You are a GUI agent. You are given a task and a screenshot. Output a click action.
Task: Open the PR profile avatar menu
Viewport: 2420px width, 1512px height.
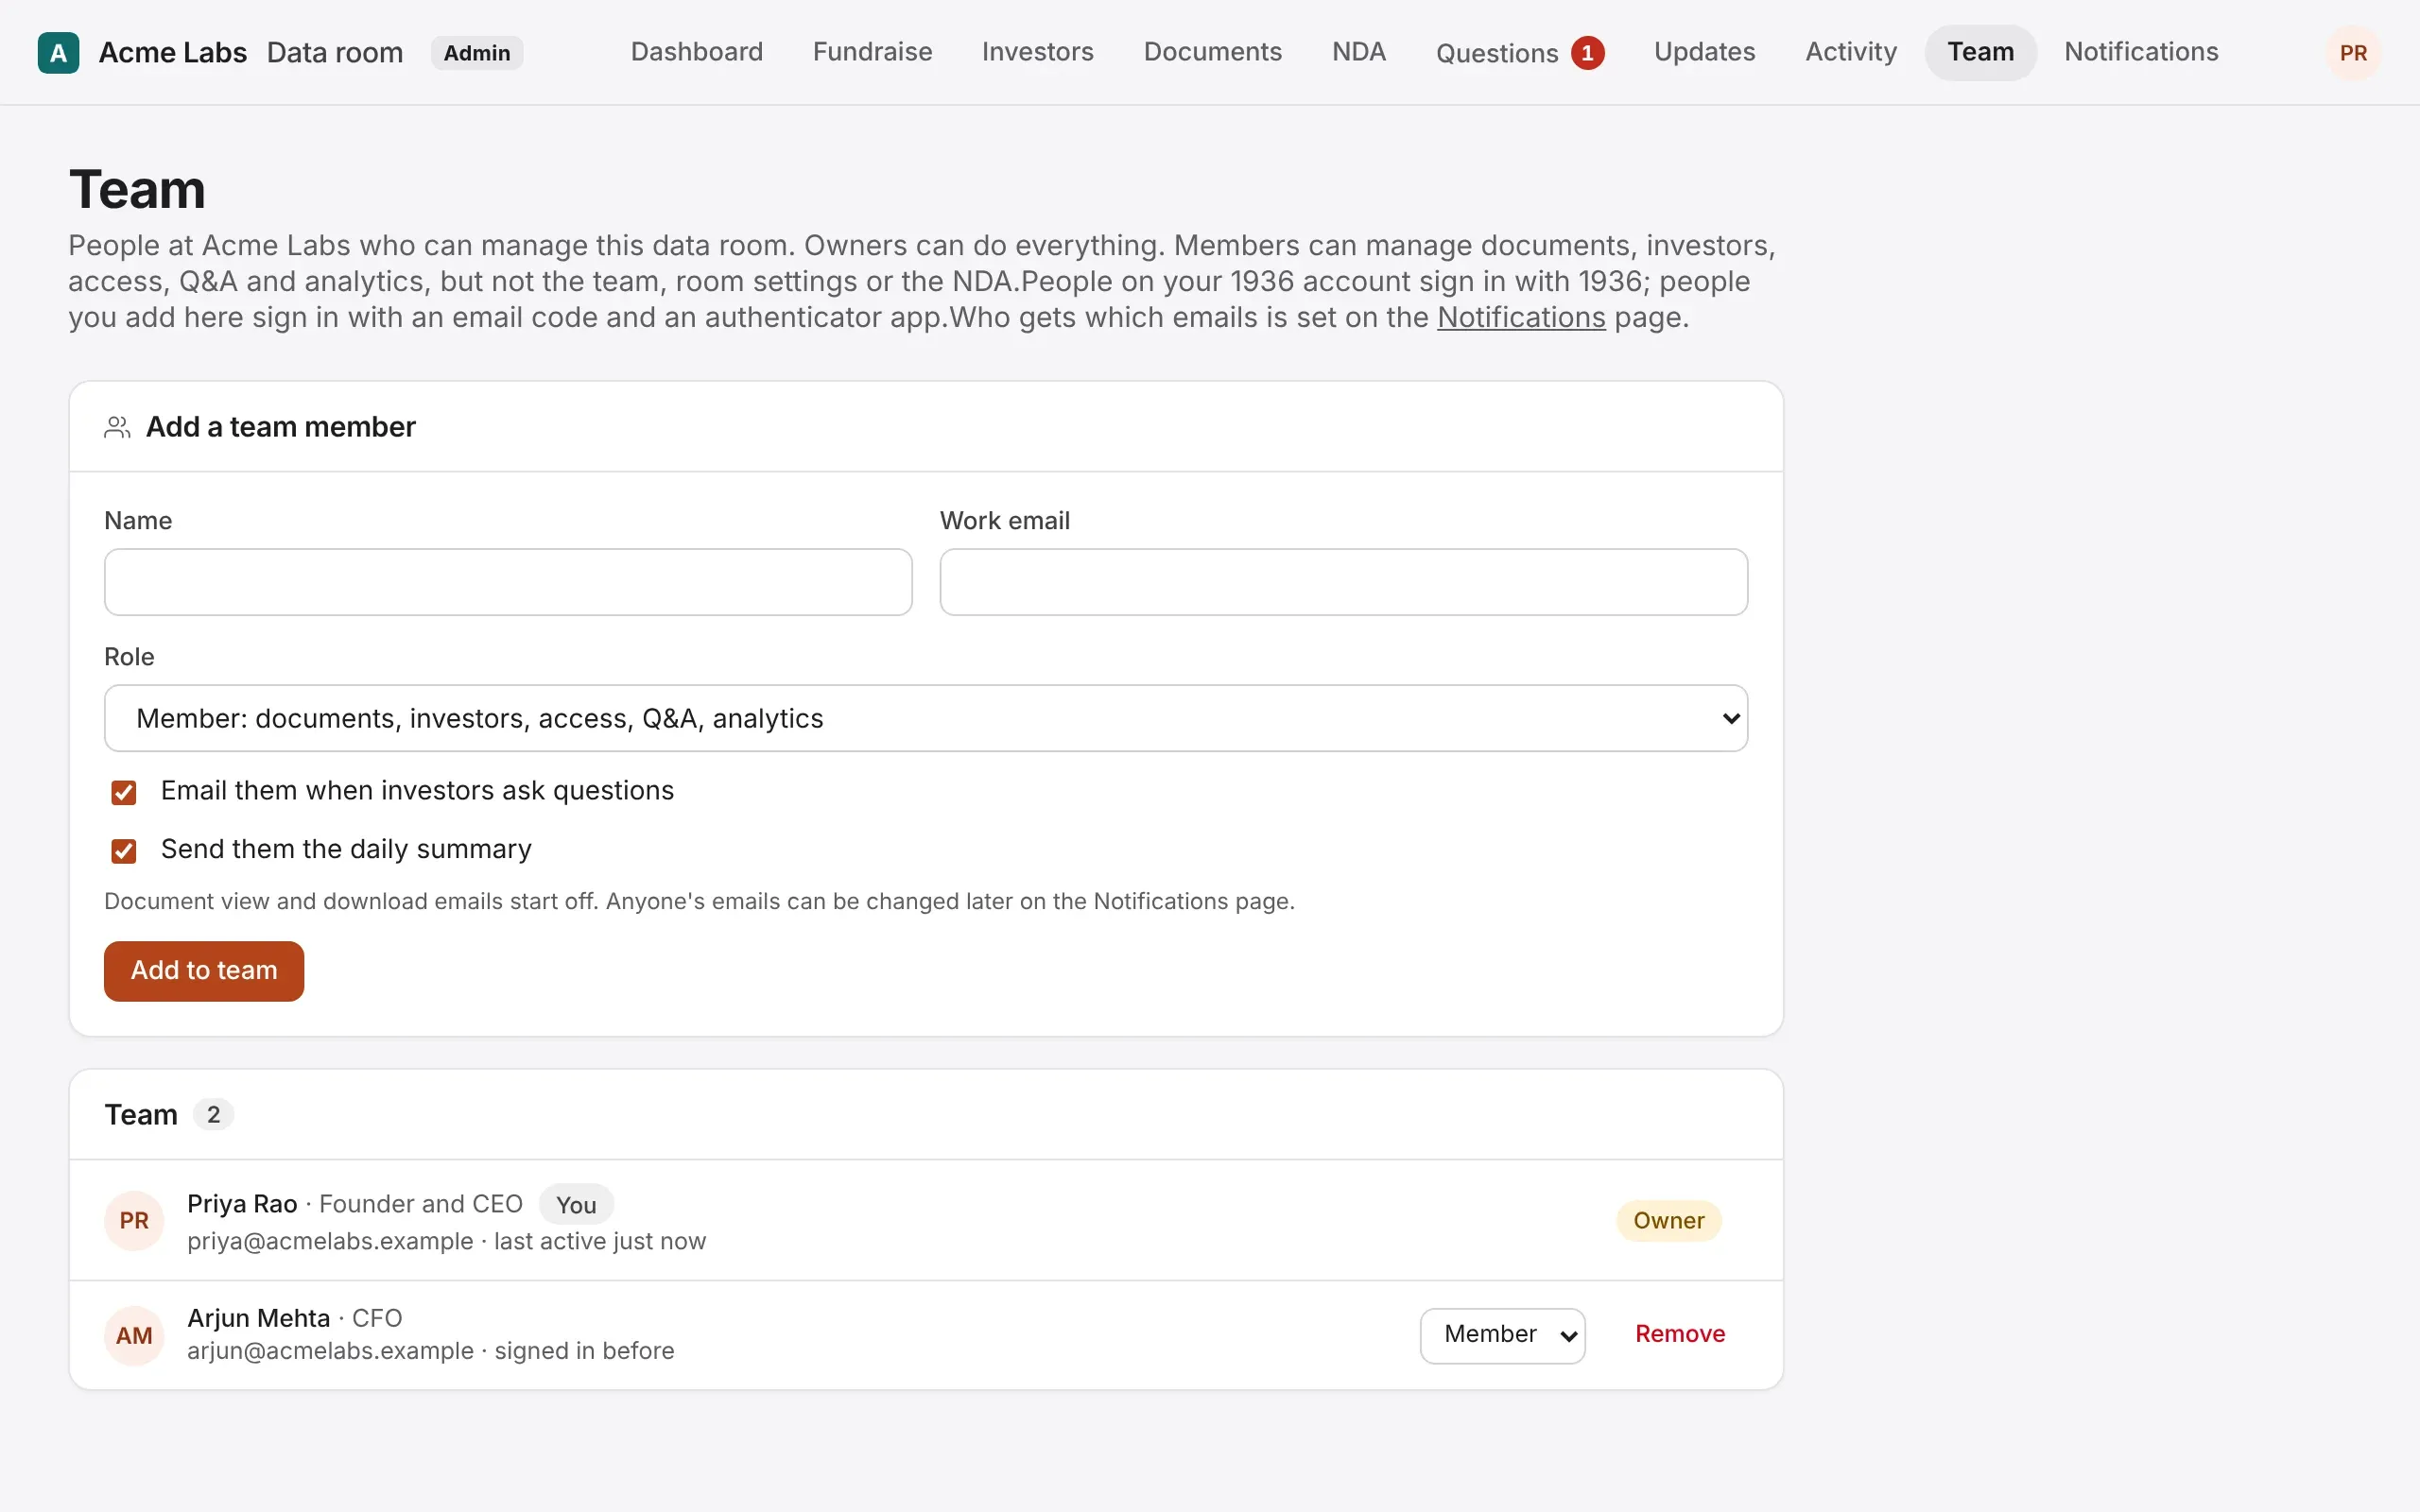pos(2352,53)
